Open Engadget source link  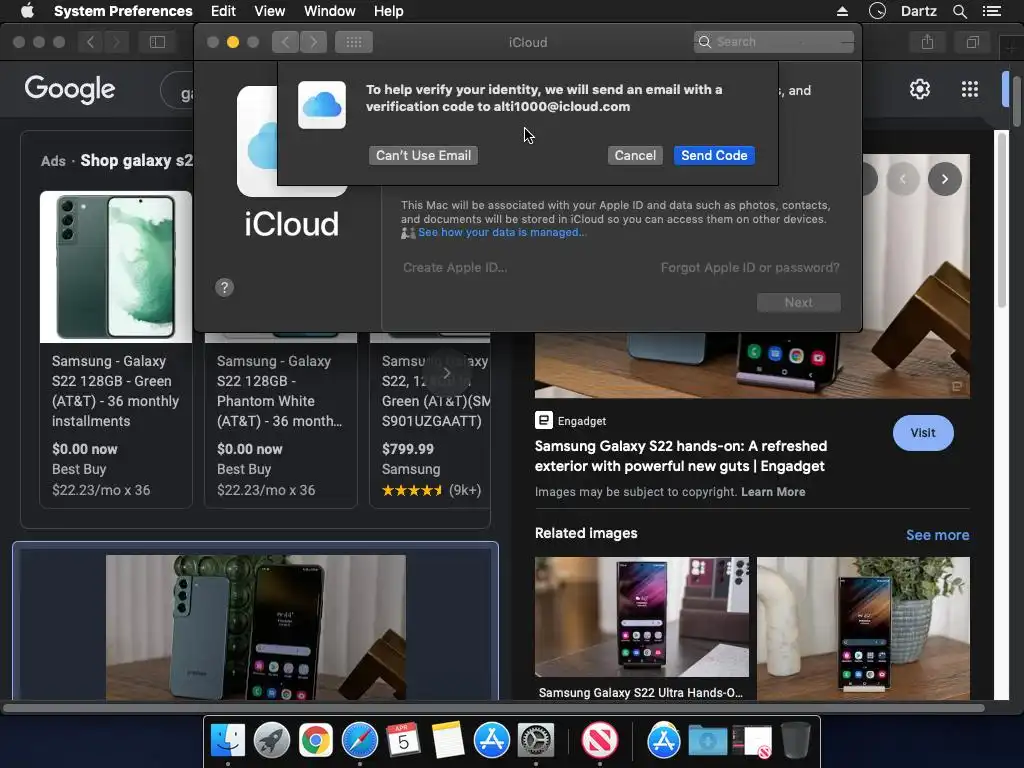(571, 421)
